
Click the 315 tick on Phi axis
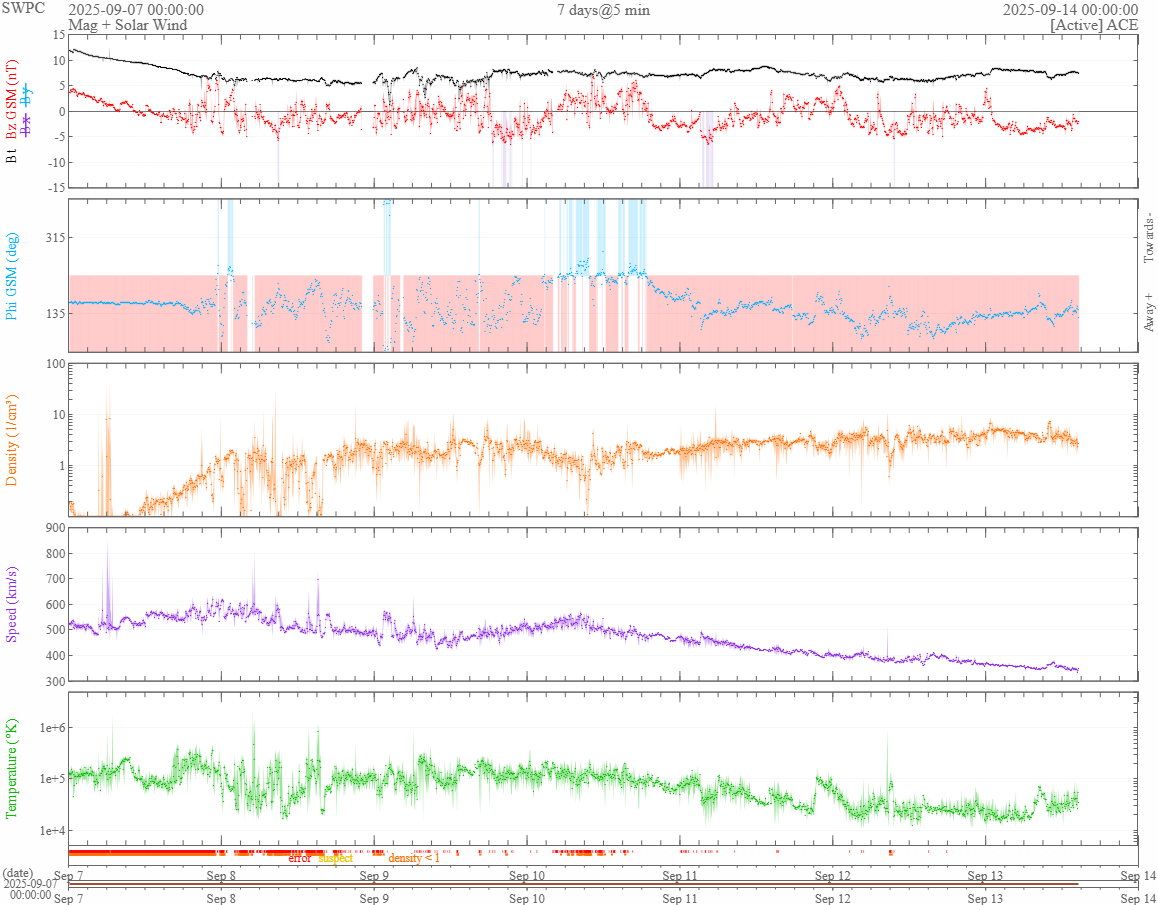click(x=54, y=237)
